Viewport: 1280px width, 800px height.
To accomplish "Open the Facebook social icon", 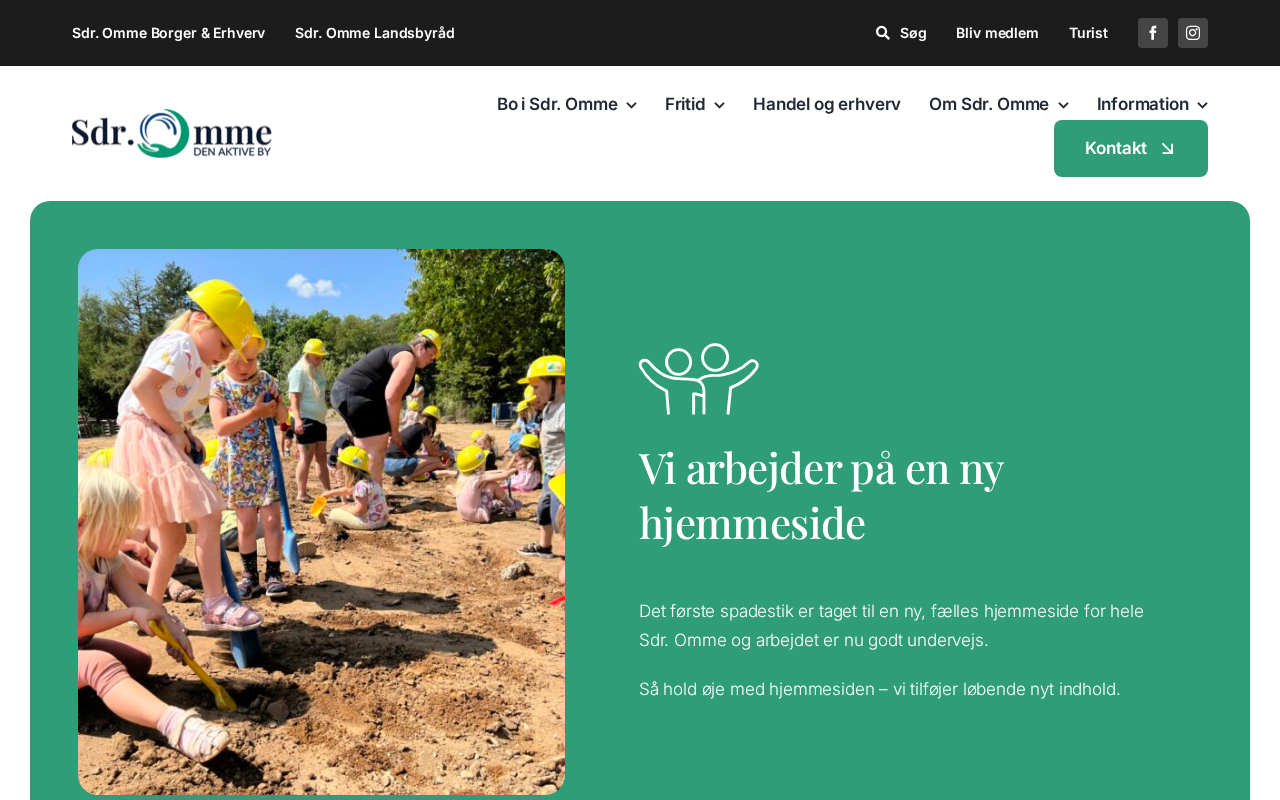I will click(1152, 33).
